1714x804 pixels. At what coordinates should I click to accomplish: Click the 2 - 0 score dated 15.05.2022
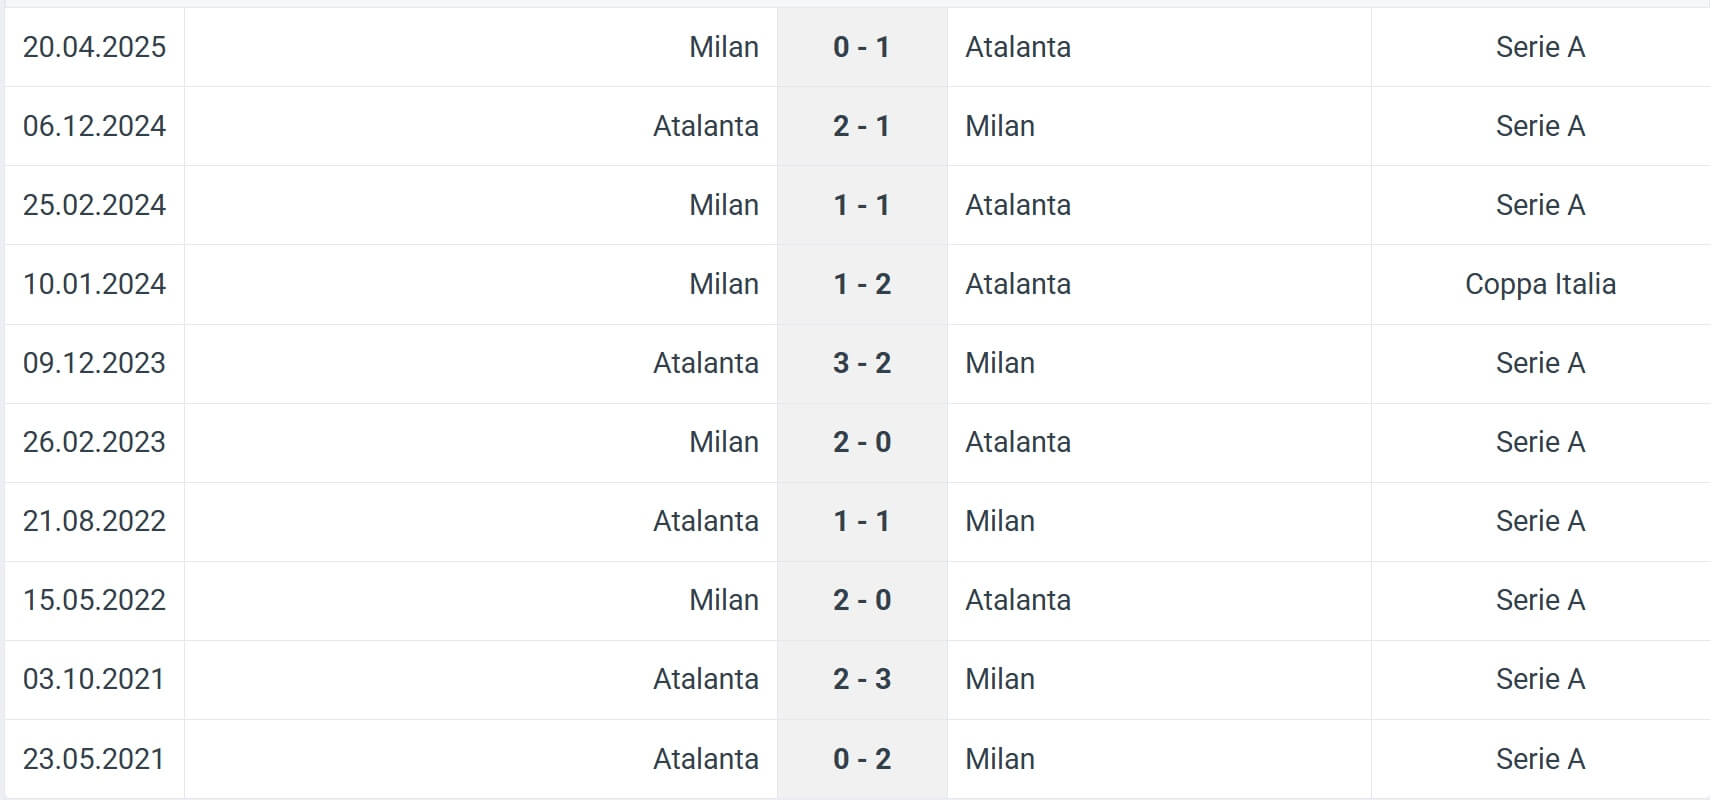click(x=861, y=600)
